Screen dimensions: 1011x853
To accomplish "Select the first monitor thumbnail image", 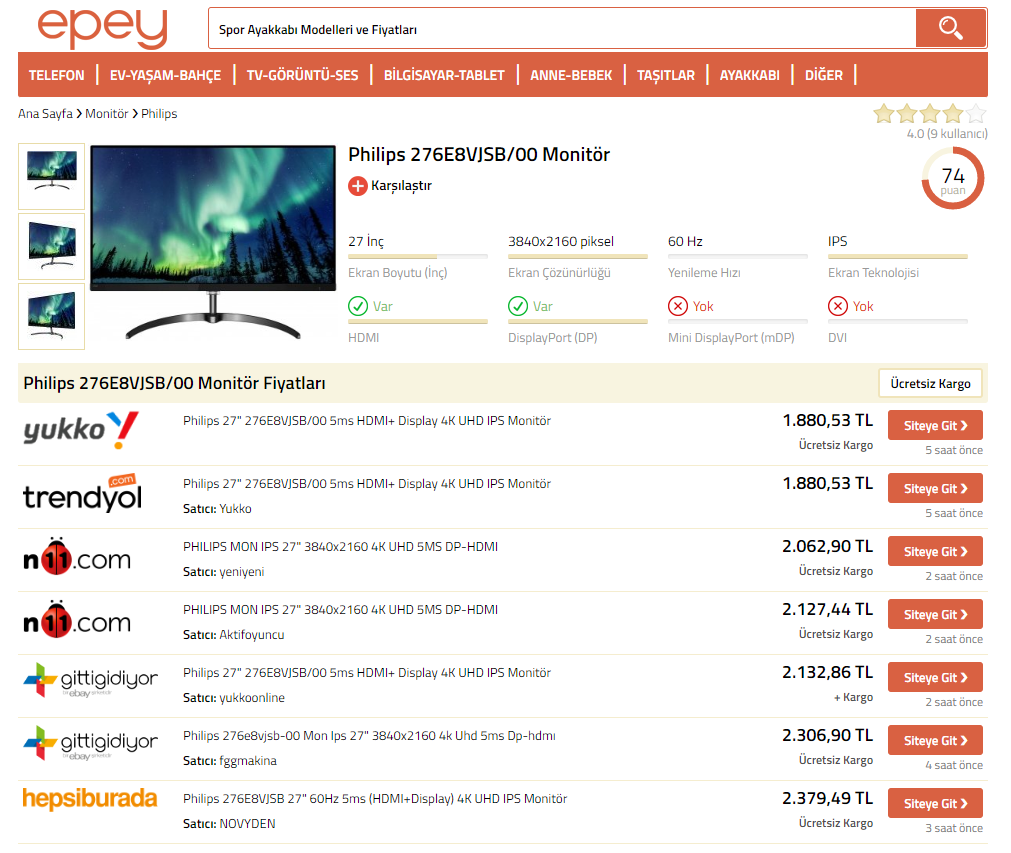I will click(51, 177).
